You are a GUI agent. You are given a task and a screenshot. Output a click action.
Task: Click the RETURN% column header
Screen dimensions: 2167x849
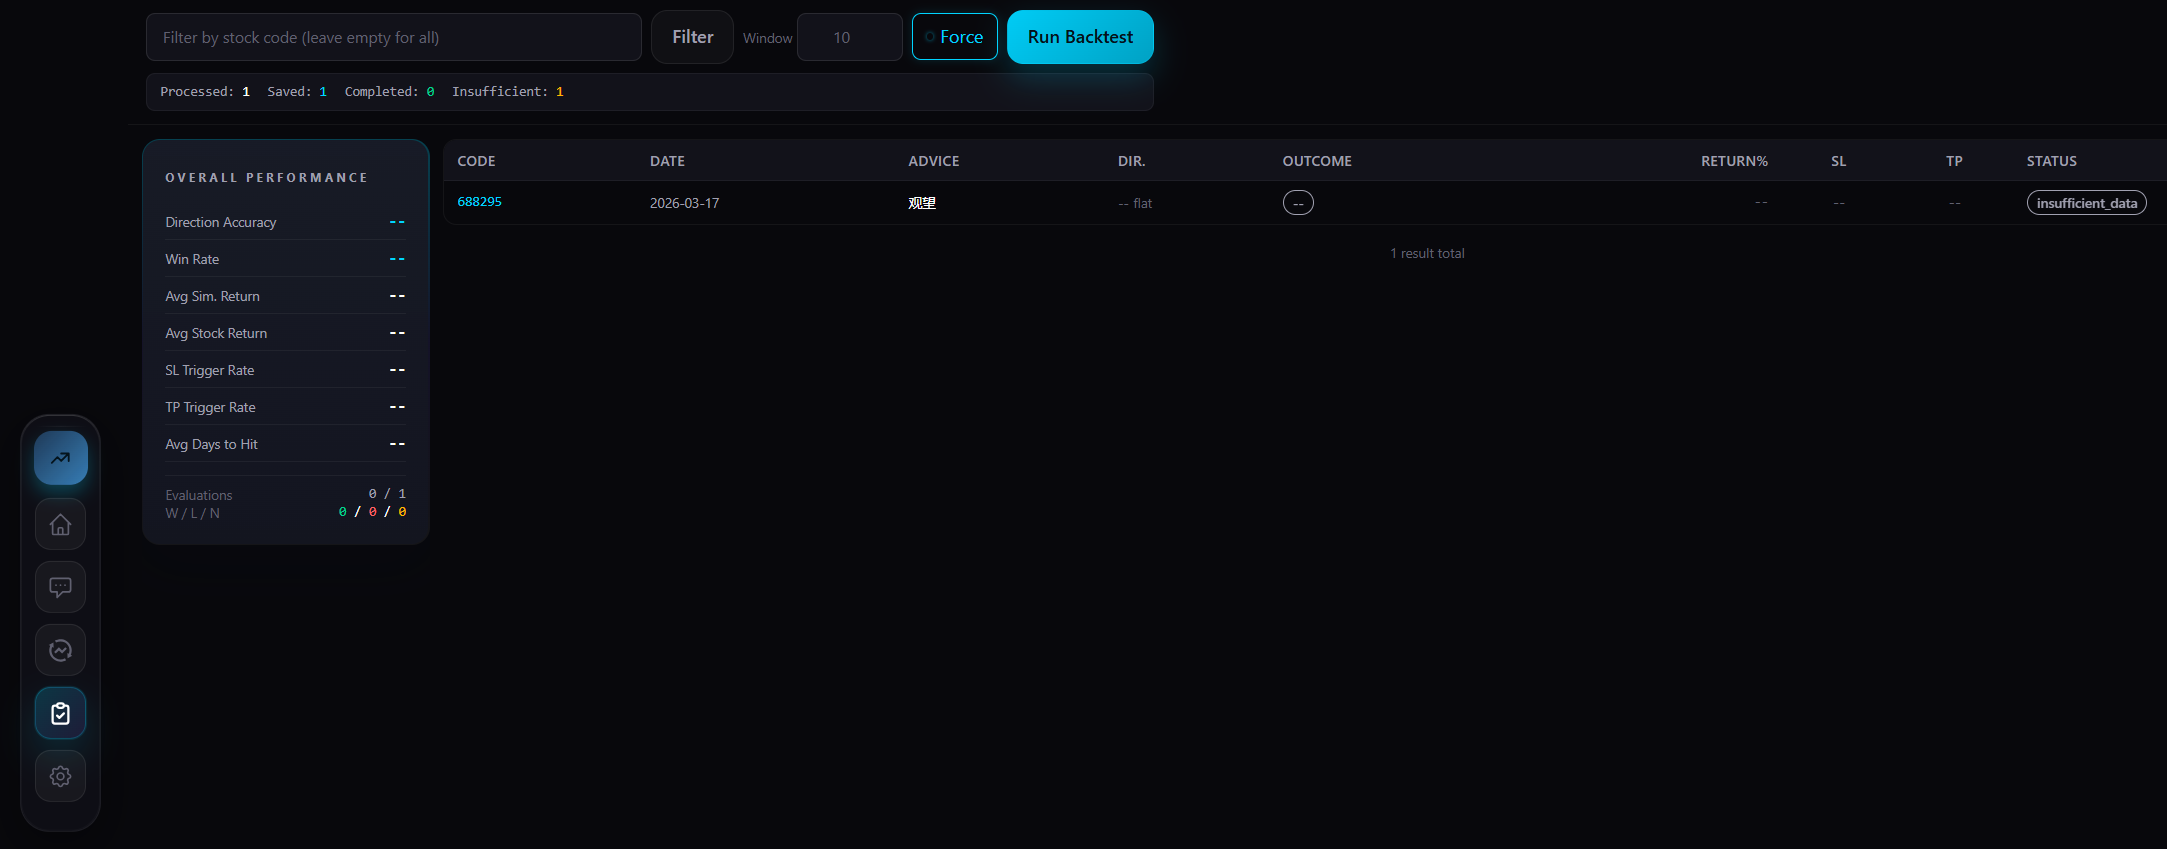1734,161
